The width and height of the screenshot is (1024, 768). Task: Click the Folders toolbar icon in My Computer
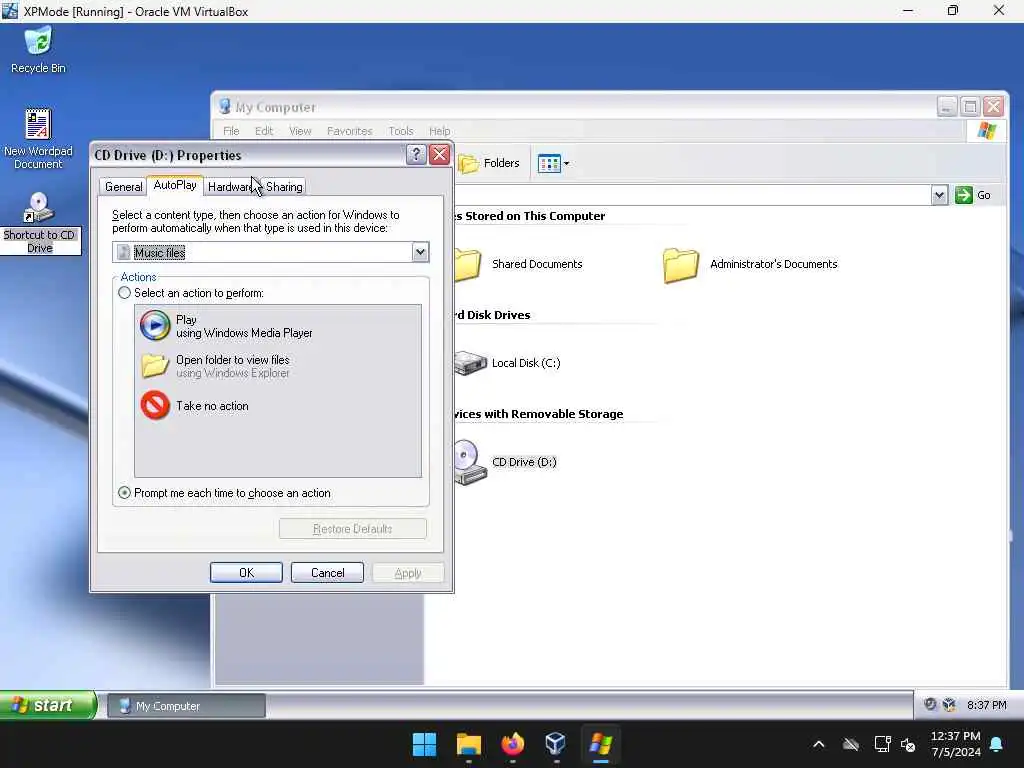point(469,163)
